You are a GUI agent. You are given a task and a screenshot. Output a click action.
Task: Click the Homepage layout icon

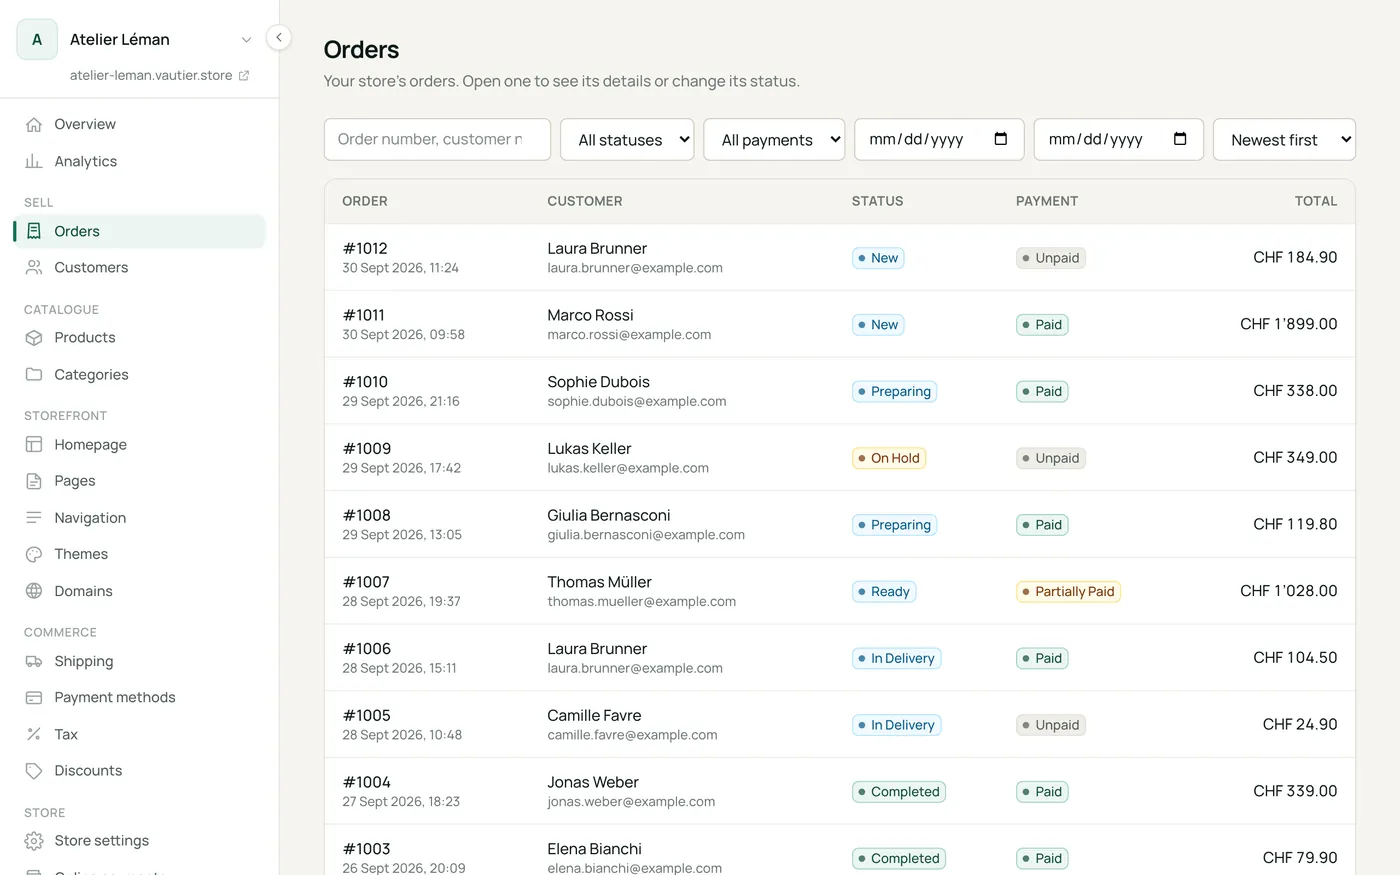point(34,445)
